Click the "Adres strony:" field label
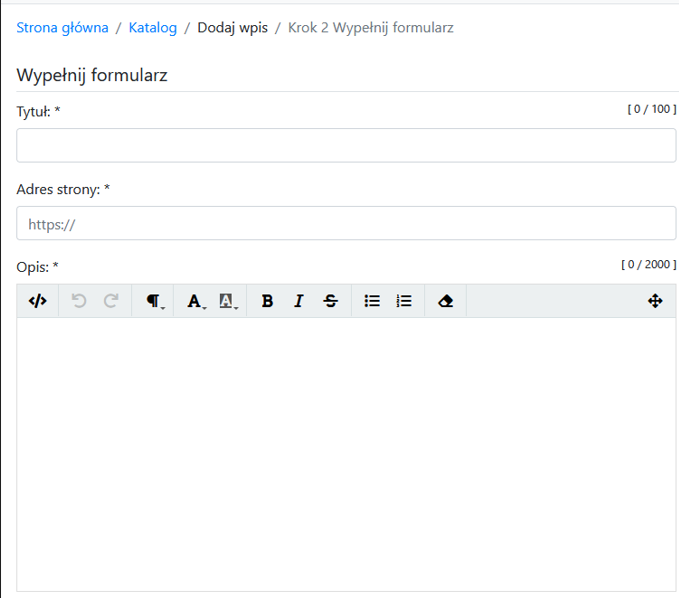Screen dimensions: 679x598 (63, 189)
